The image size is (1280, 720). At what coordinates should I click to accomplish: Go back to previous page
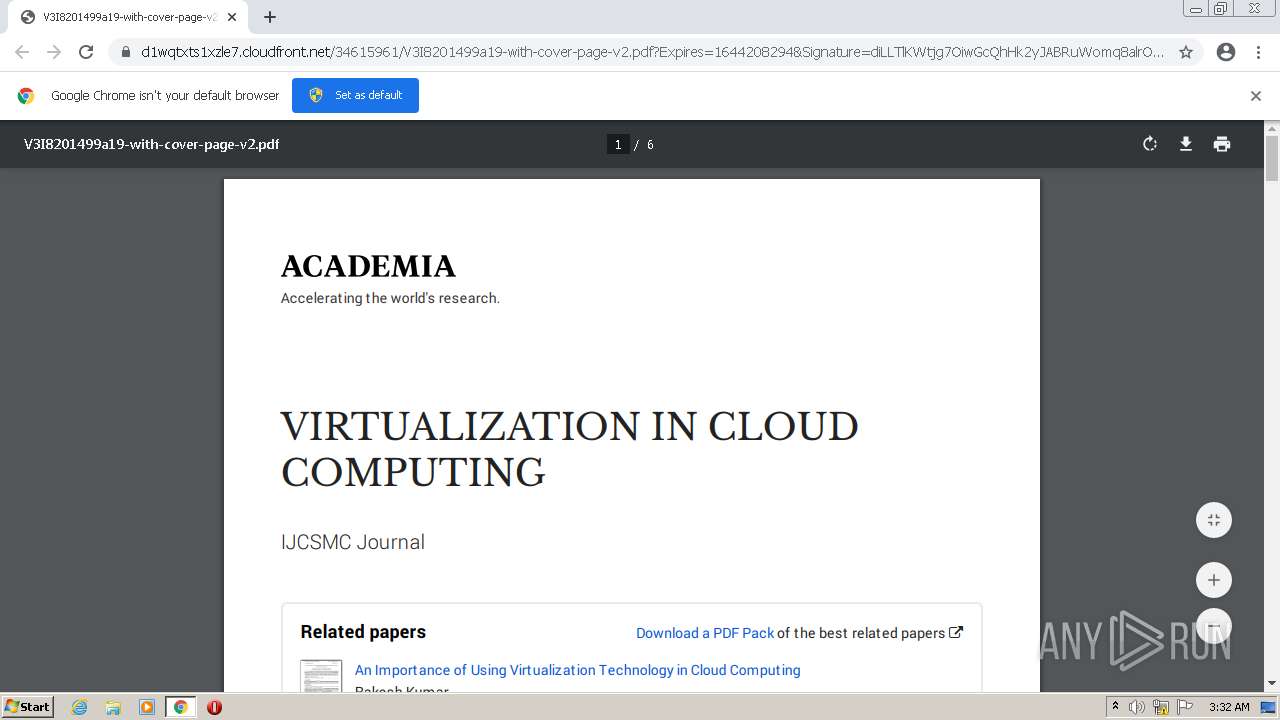coord(22,52)
